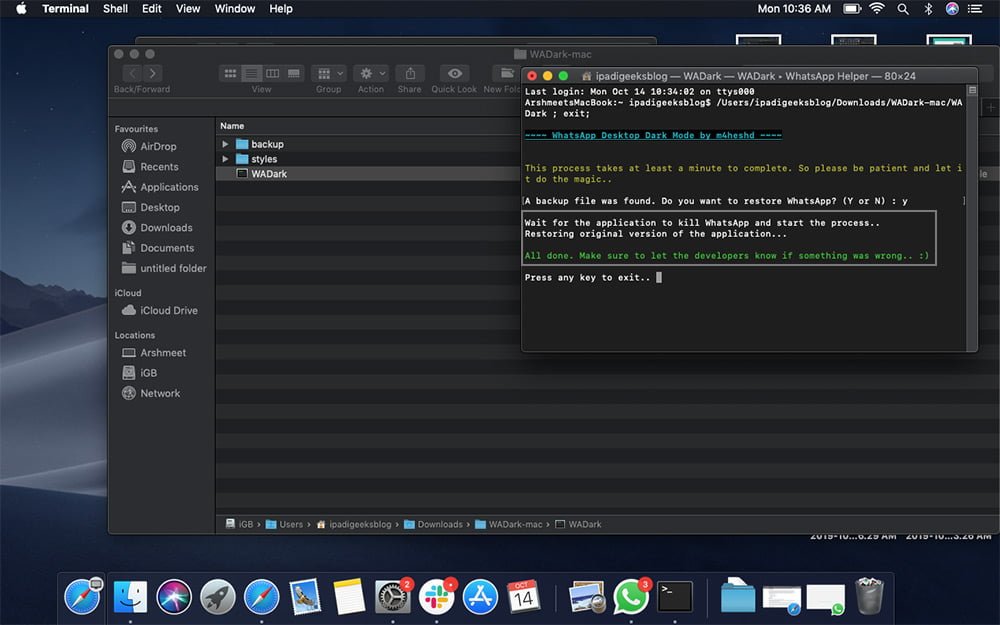The image size is (1000, 625).
Task: Open System Preferences in Dock
Action: tap(392, 597)
